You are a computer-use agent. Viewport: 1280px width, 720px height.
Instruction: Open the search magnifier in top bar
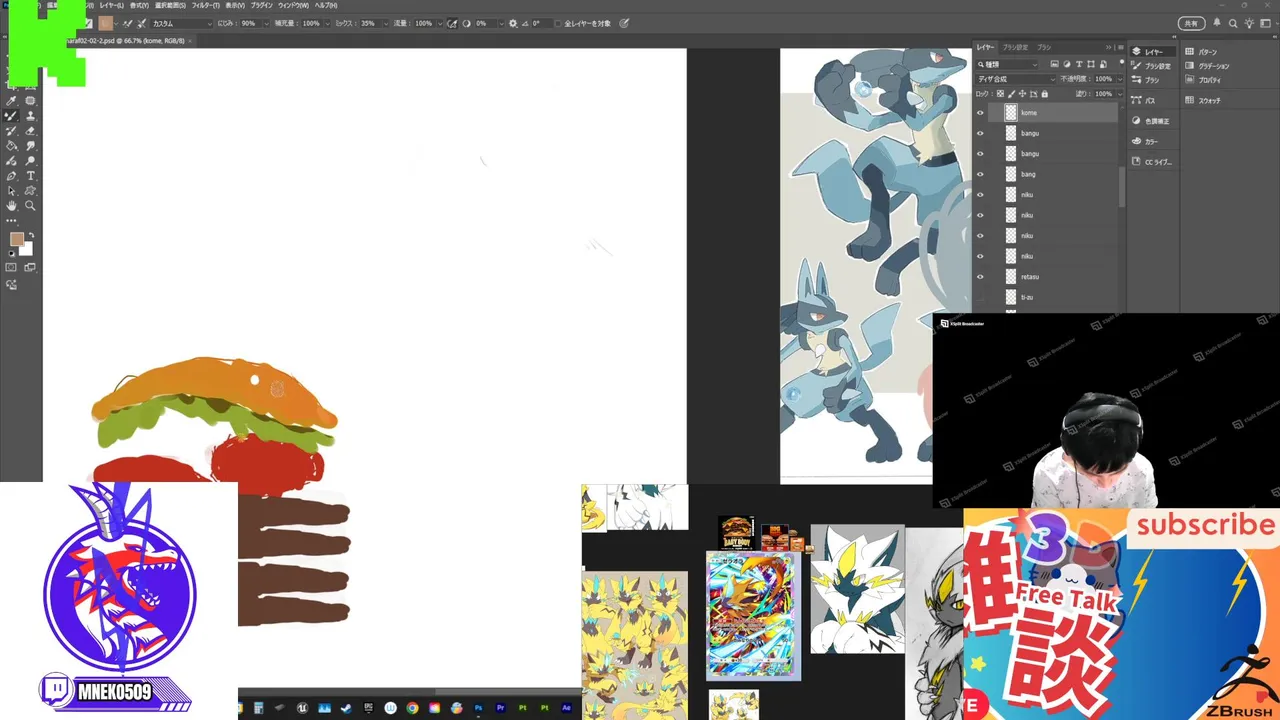pos(1233,23)
